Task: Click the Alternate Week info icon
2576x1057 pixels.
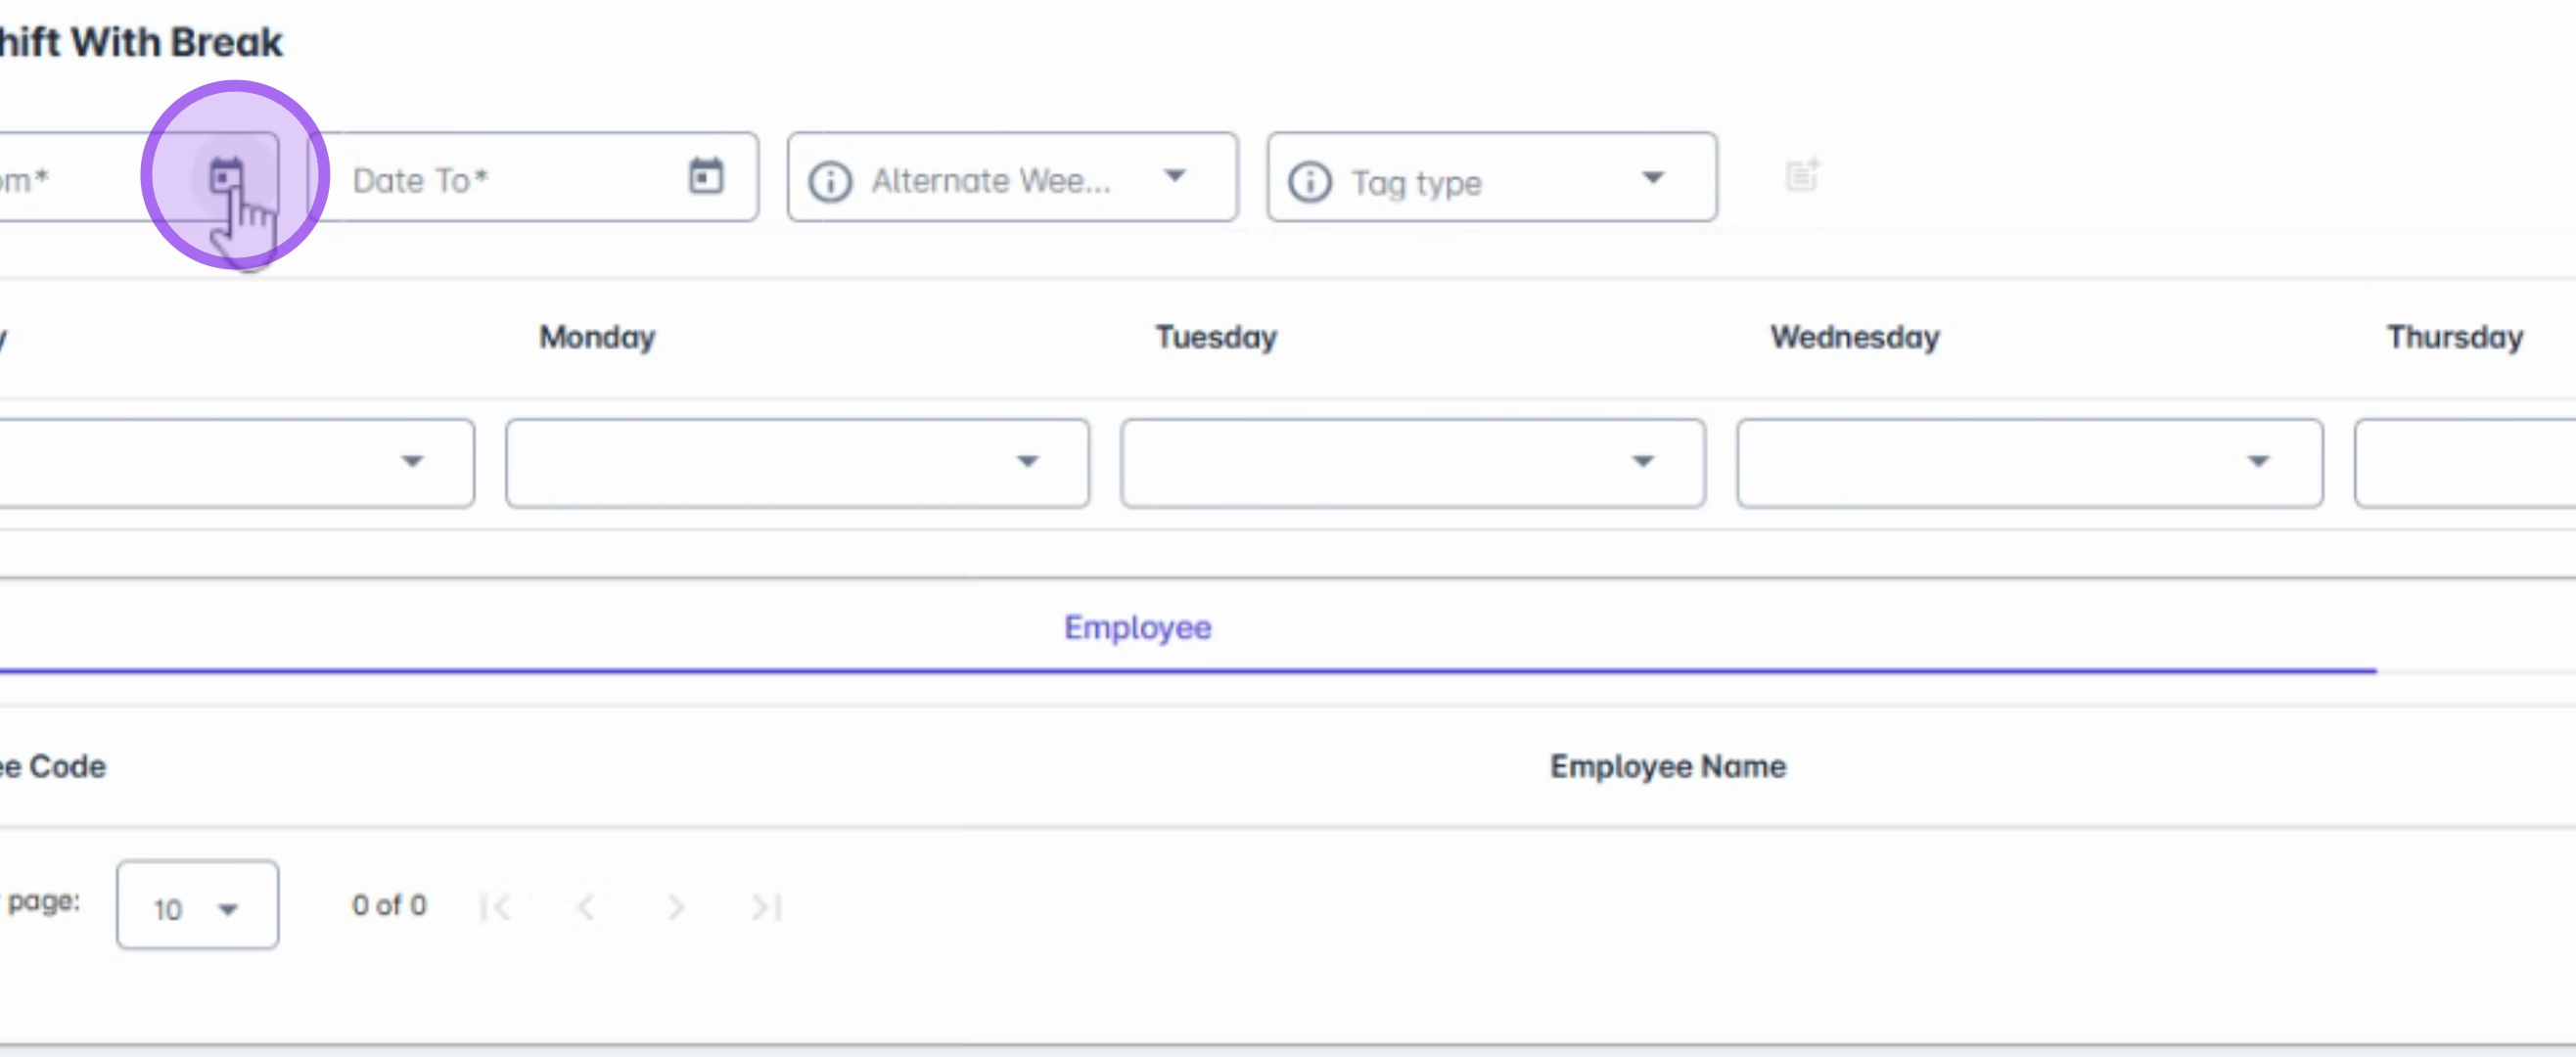Action: 829,182
